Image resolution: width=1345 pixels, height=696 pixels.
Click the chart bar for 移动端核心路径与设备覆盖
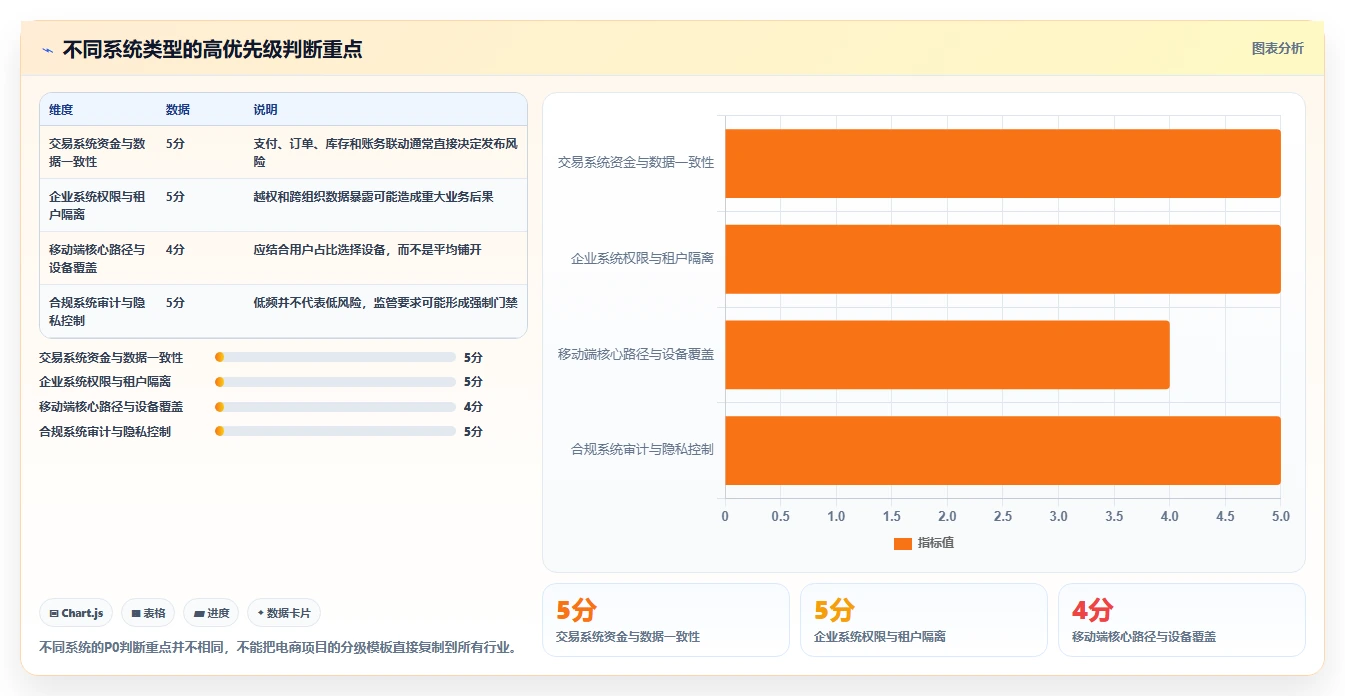point(947,354)
